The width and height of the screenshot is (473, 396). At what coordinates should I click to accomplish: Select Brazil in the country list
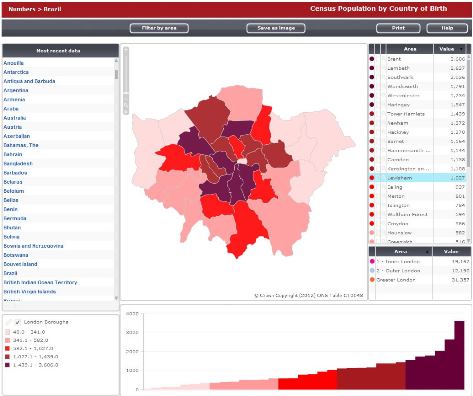10,273
